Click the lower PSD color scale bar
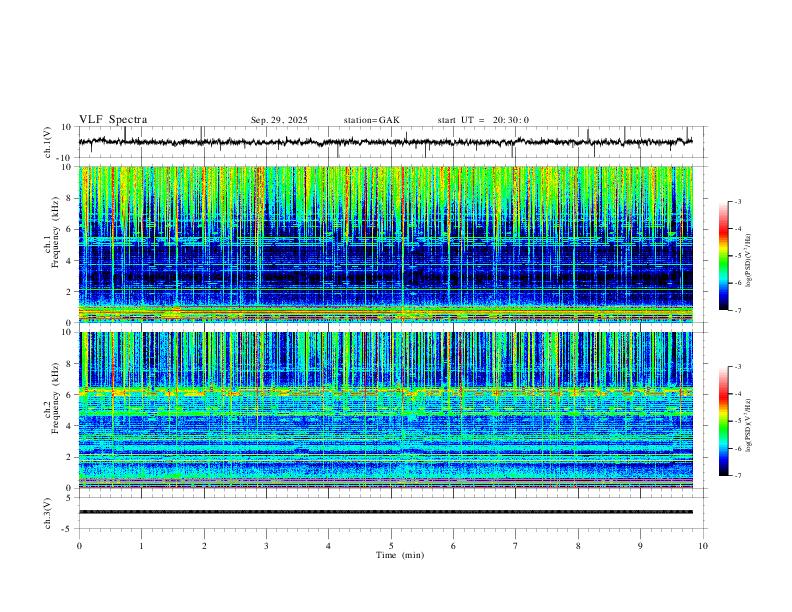Image resolution: width=792 pixels, height=612 pixels. coord(724,421)
